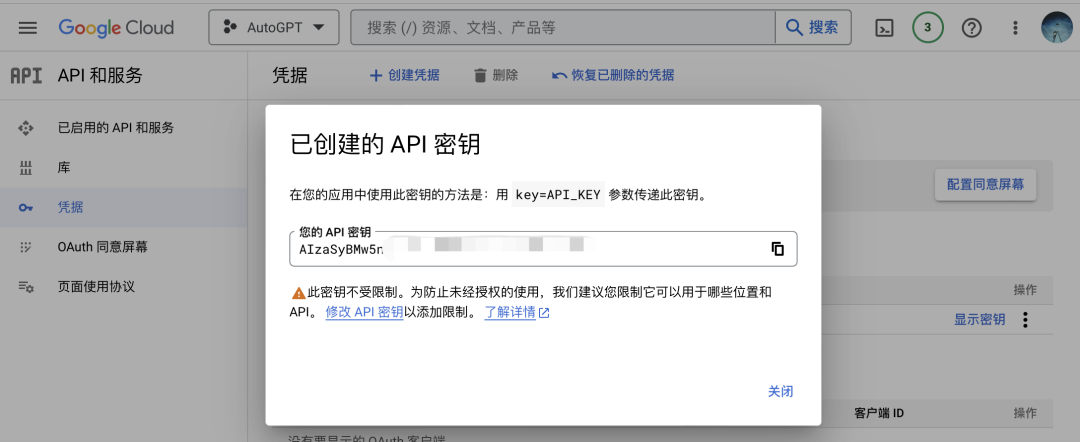Click the OAuth 同意屏幕 icon
The width and height of the screenshot is (1080, 442).
pyautogui.click(x=25, y=246)
